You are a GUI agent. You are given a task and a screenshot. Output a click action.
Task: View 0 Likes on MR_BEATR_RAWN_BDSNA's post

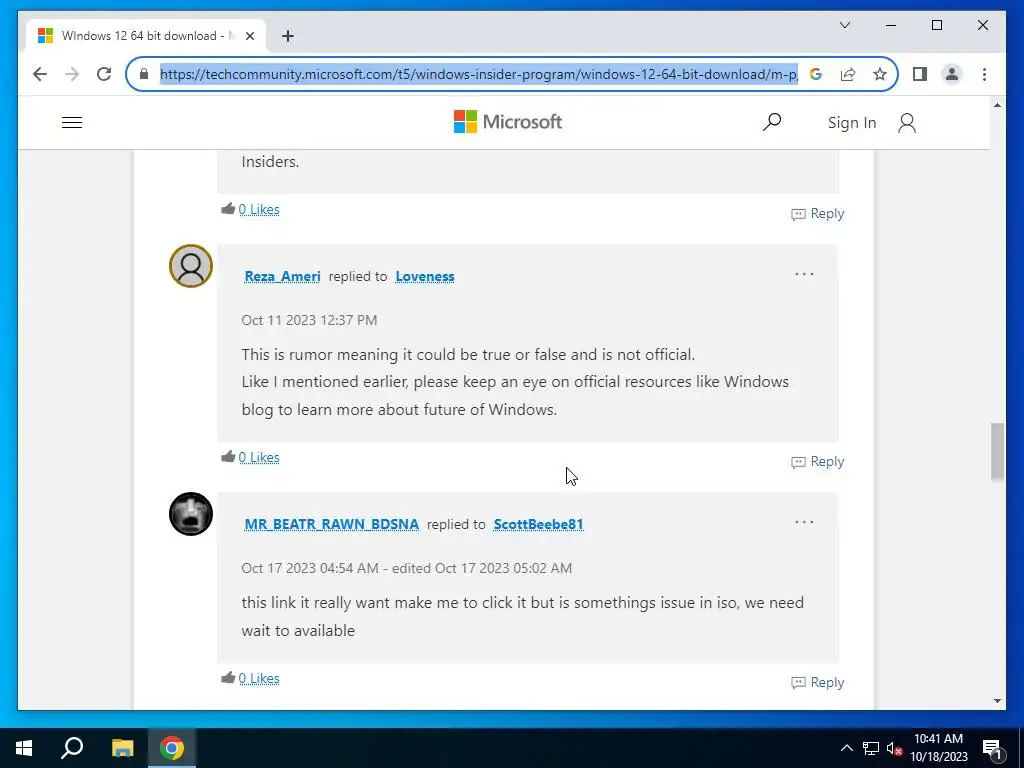[x=259, y=679]
